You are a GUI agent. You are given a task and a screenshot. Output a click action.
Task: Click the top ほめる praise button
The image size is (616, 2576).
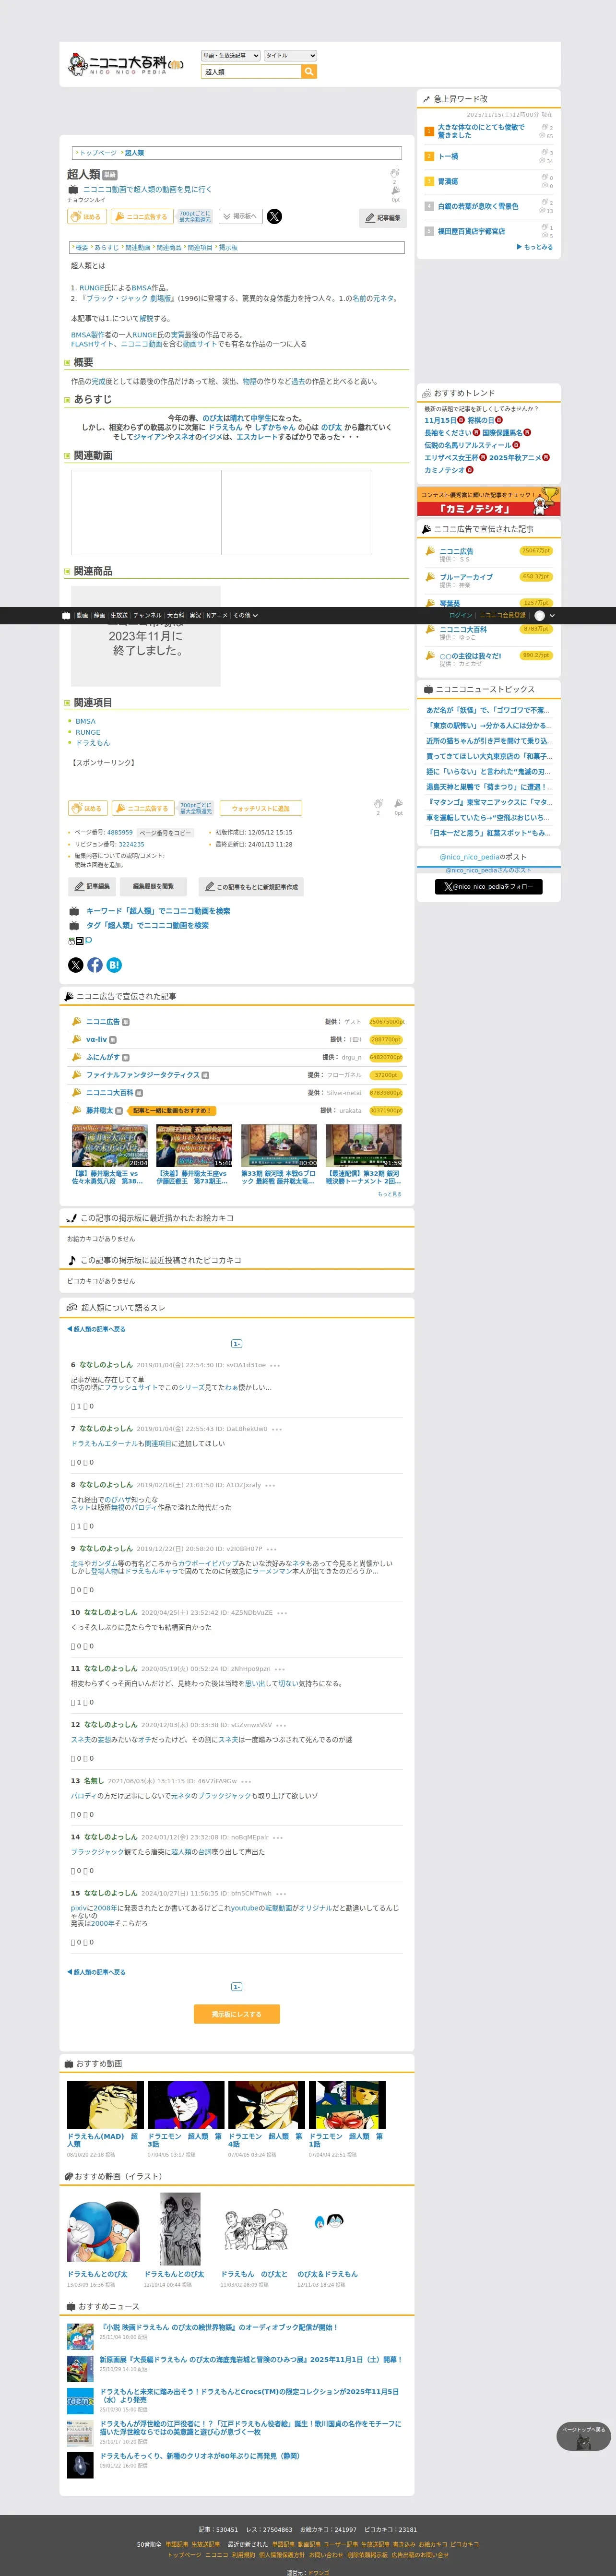pos(87,217)
